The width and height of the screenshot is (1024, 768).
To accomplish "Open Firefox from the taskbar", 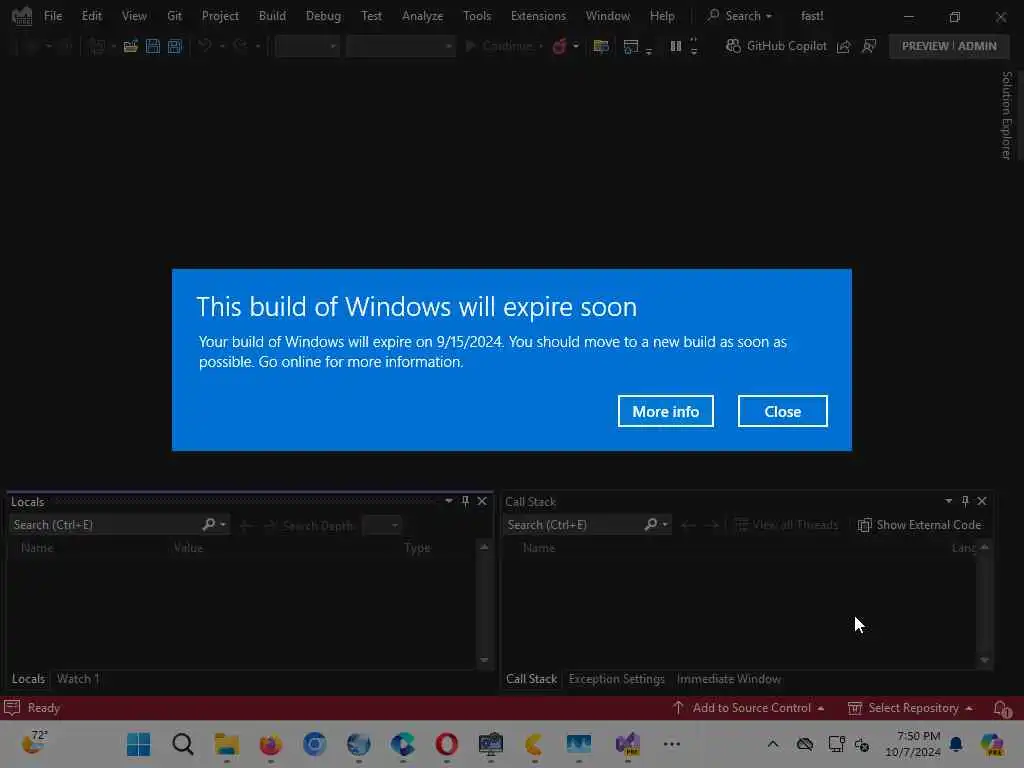I will click(x=270, y=744).
